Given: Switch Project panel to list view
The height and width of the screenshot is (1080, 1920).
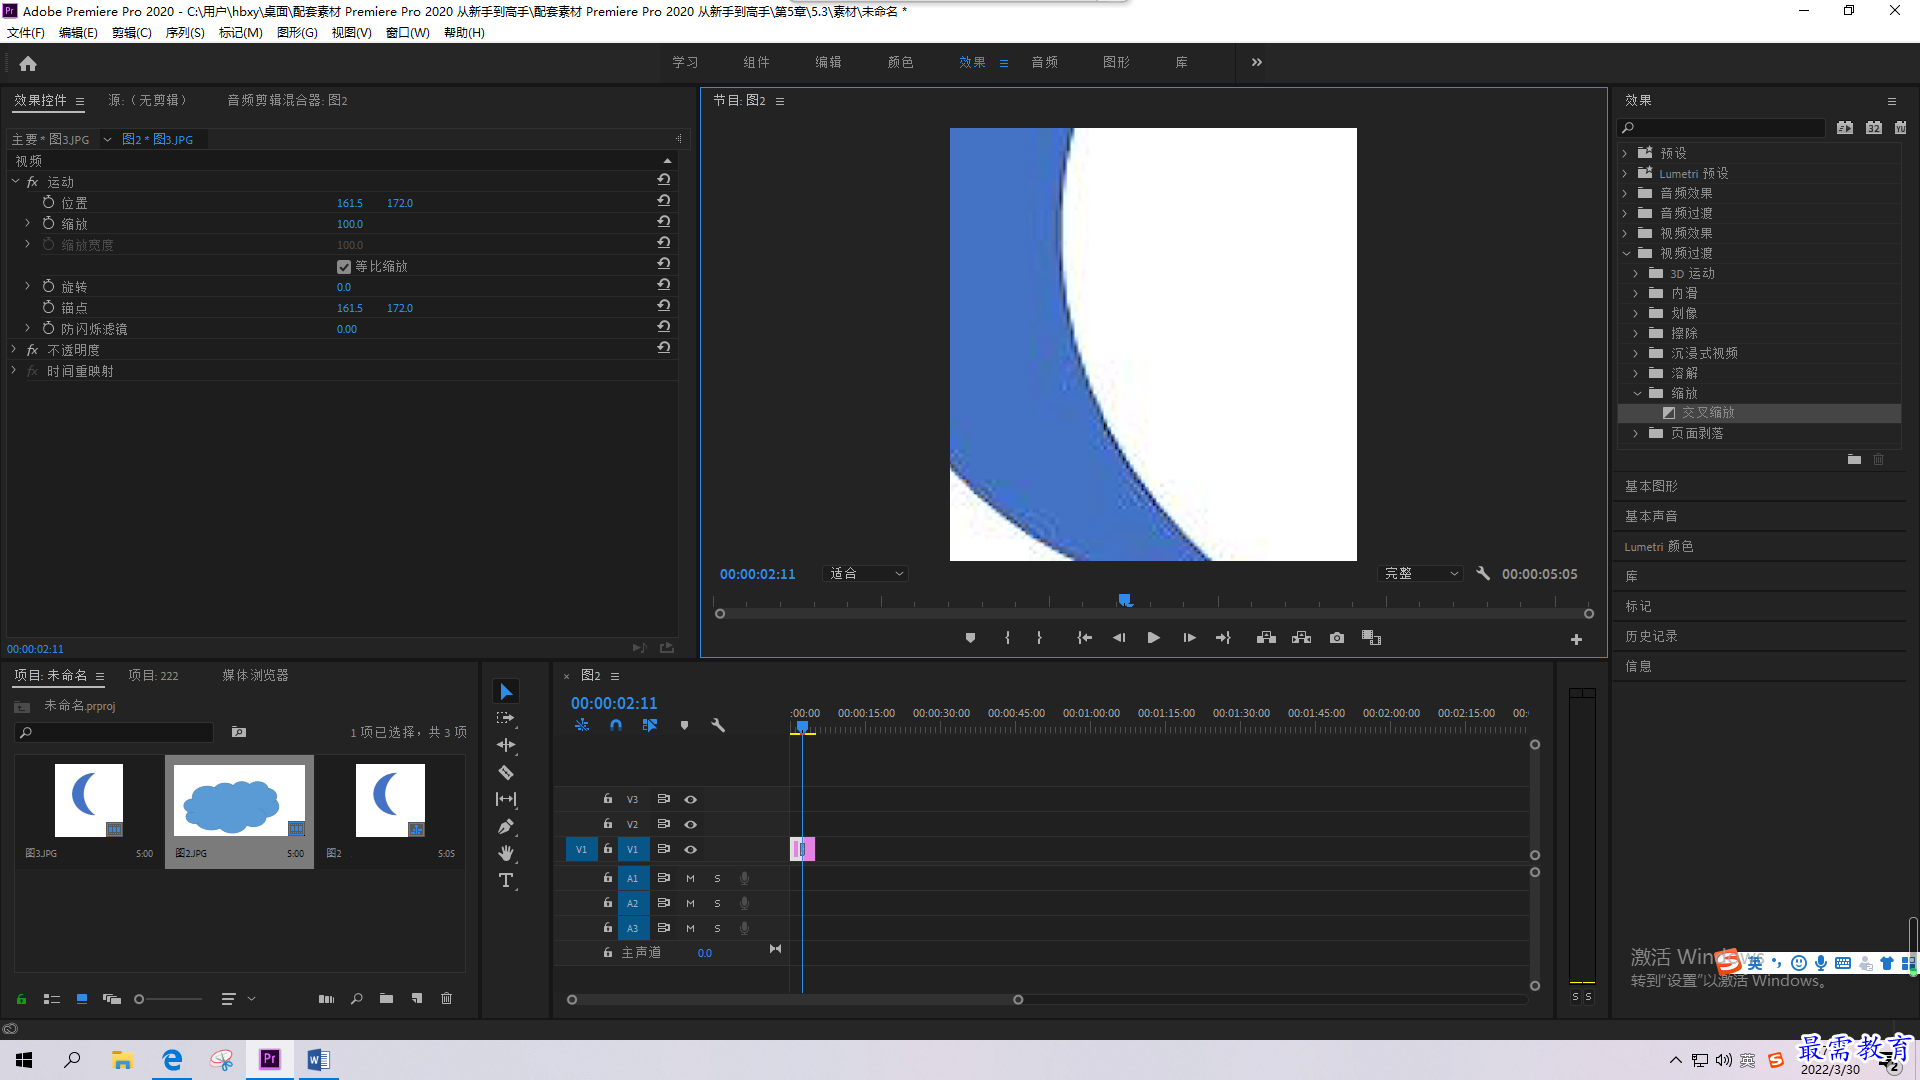Looking at the screenshot, I should point(52,998).
